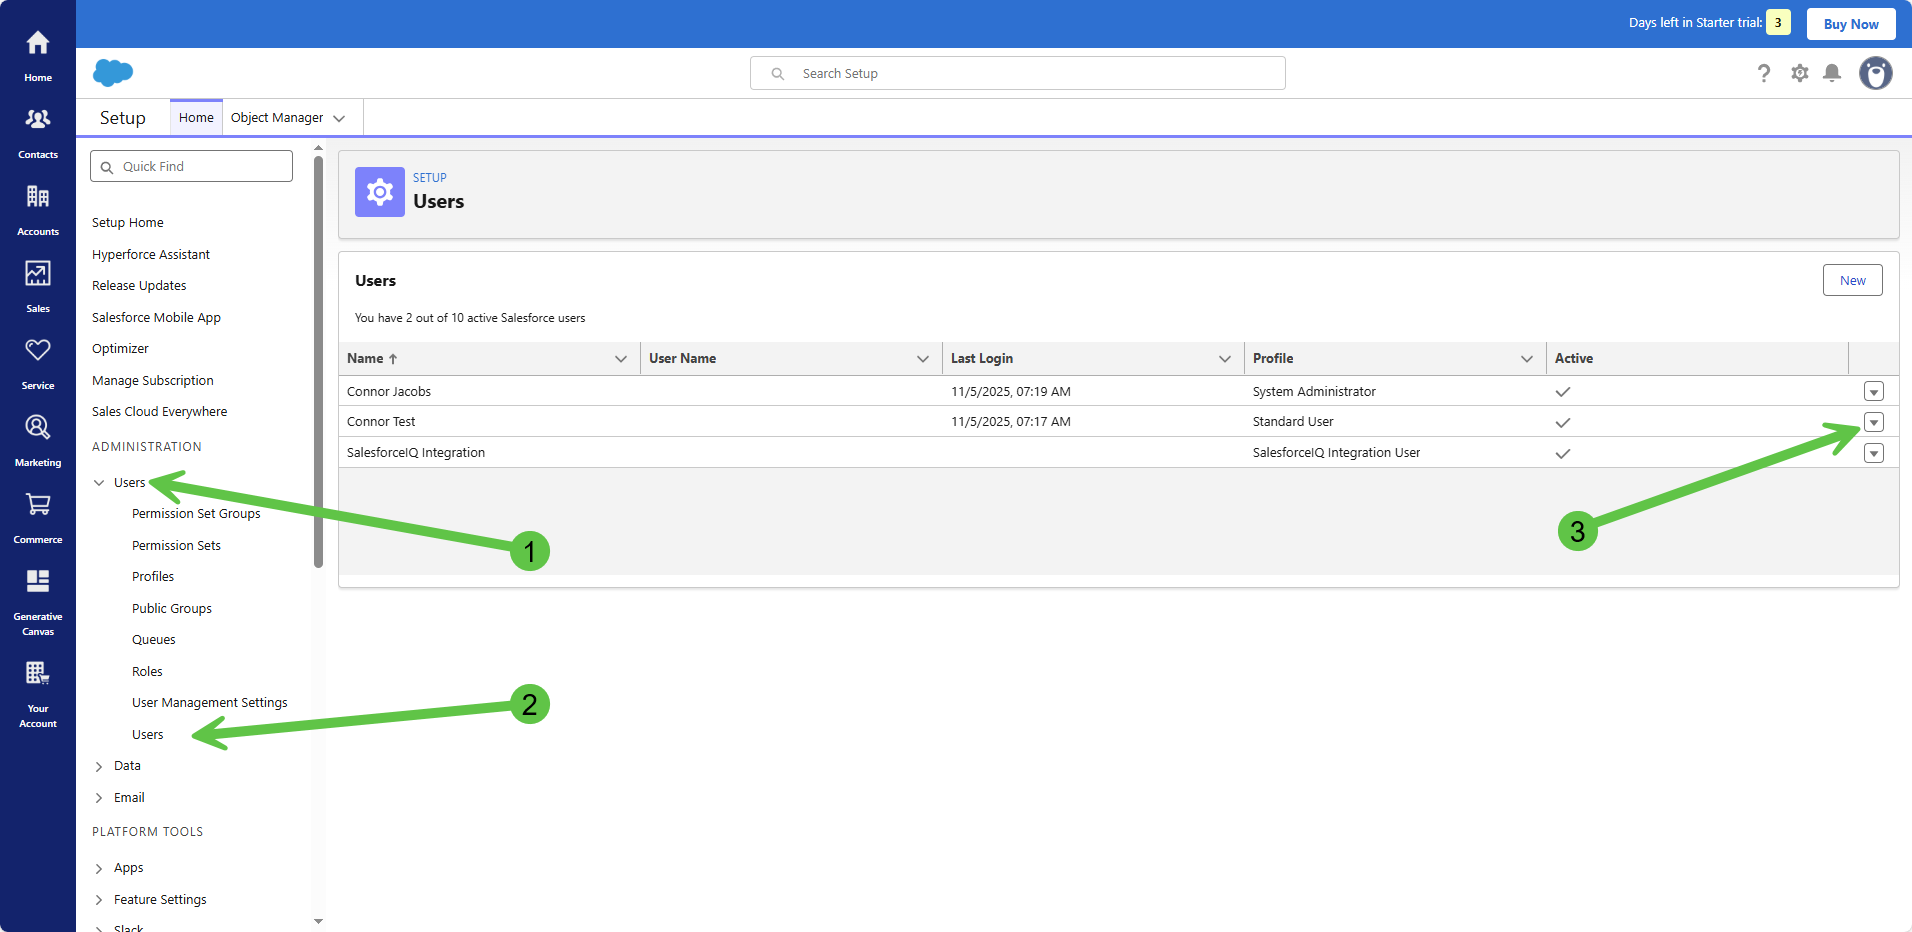
Task: Open row actions dropdown for Connor Test
Action: [x=1874, y=422]
